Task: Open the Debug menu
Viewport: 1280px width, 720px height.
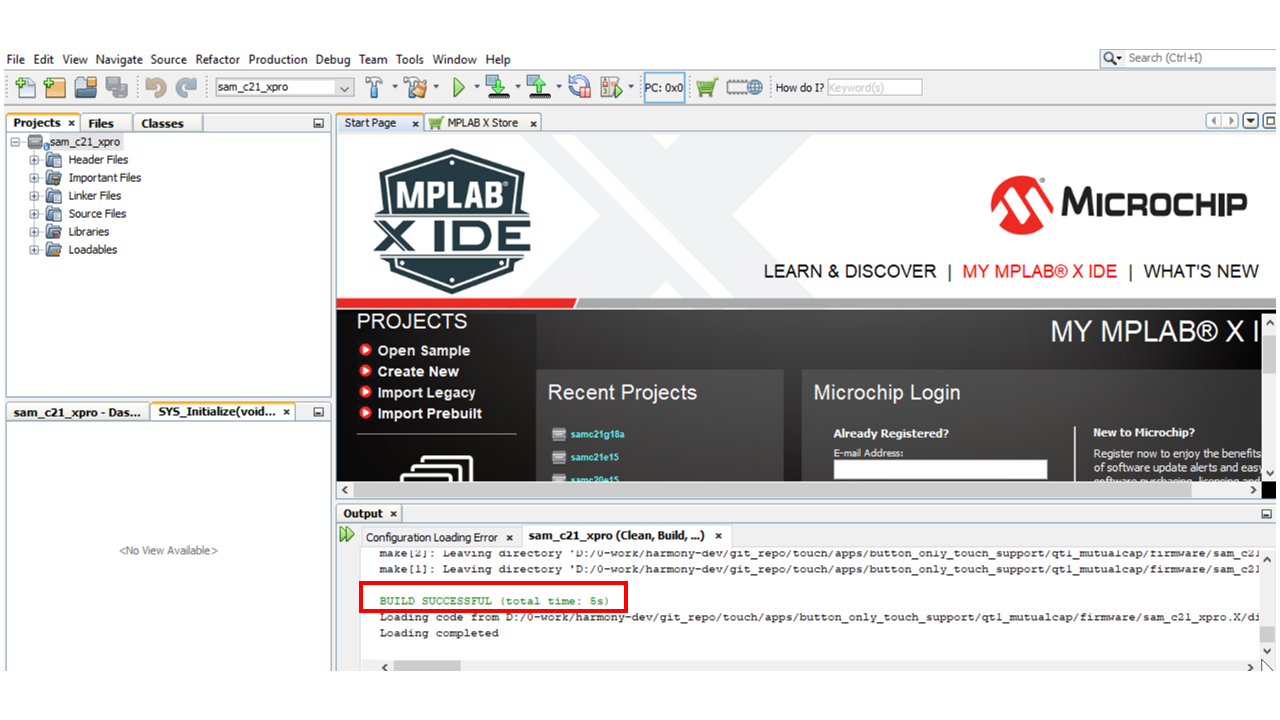Action: 333,60
